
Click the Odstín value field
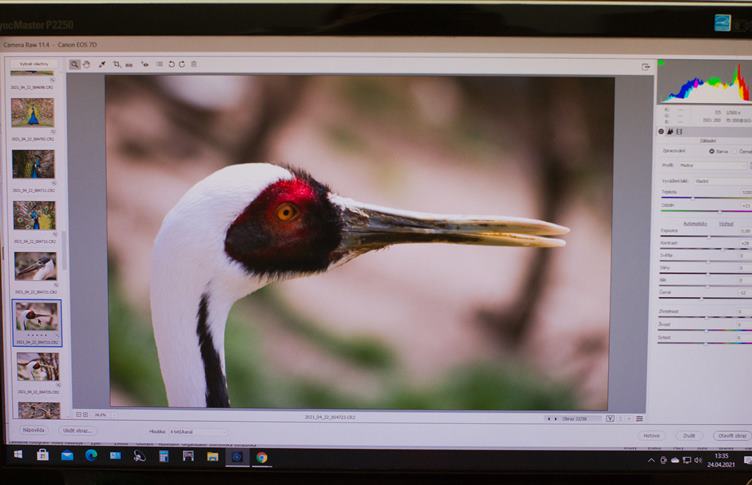tap(746, 205)
